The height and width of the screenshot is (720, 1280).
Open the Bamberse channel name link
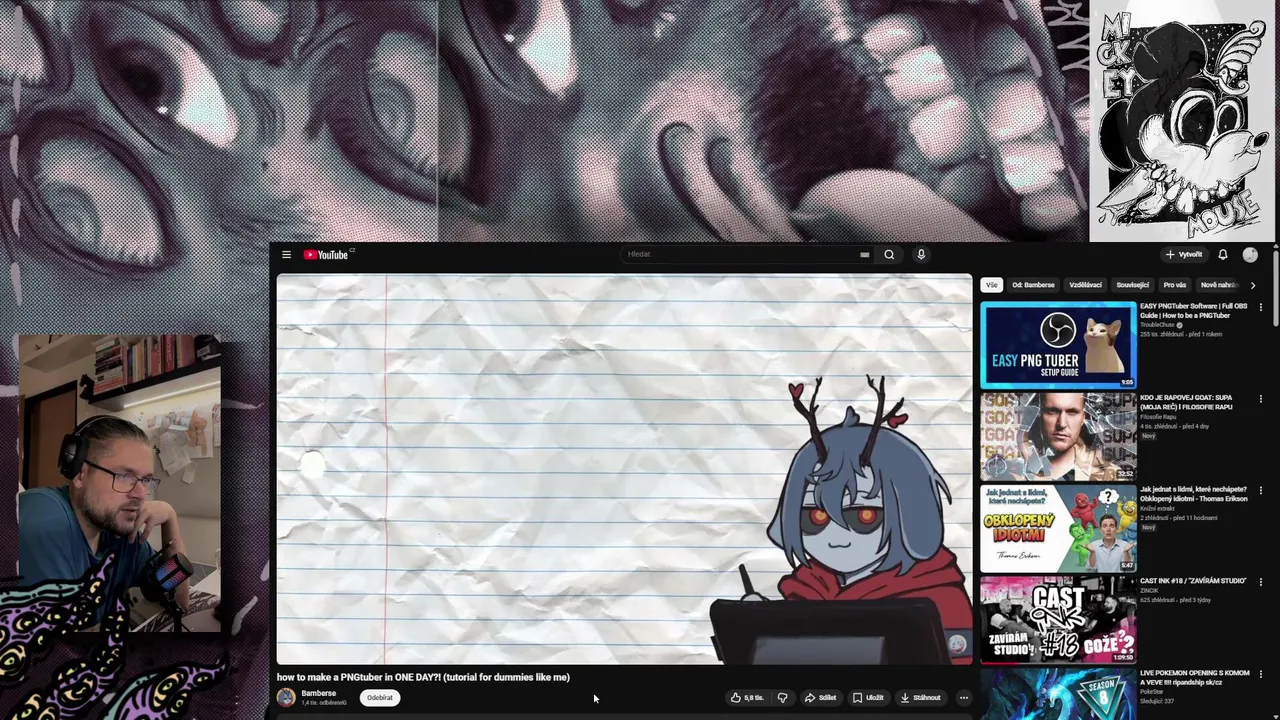click(319, 693)
